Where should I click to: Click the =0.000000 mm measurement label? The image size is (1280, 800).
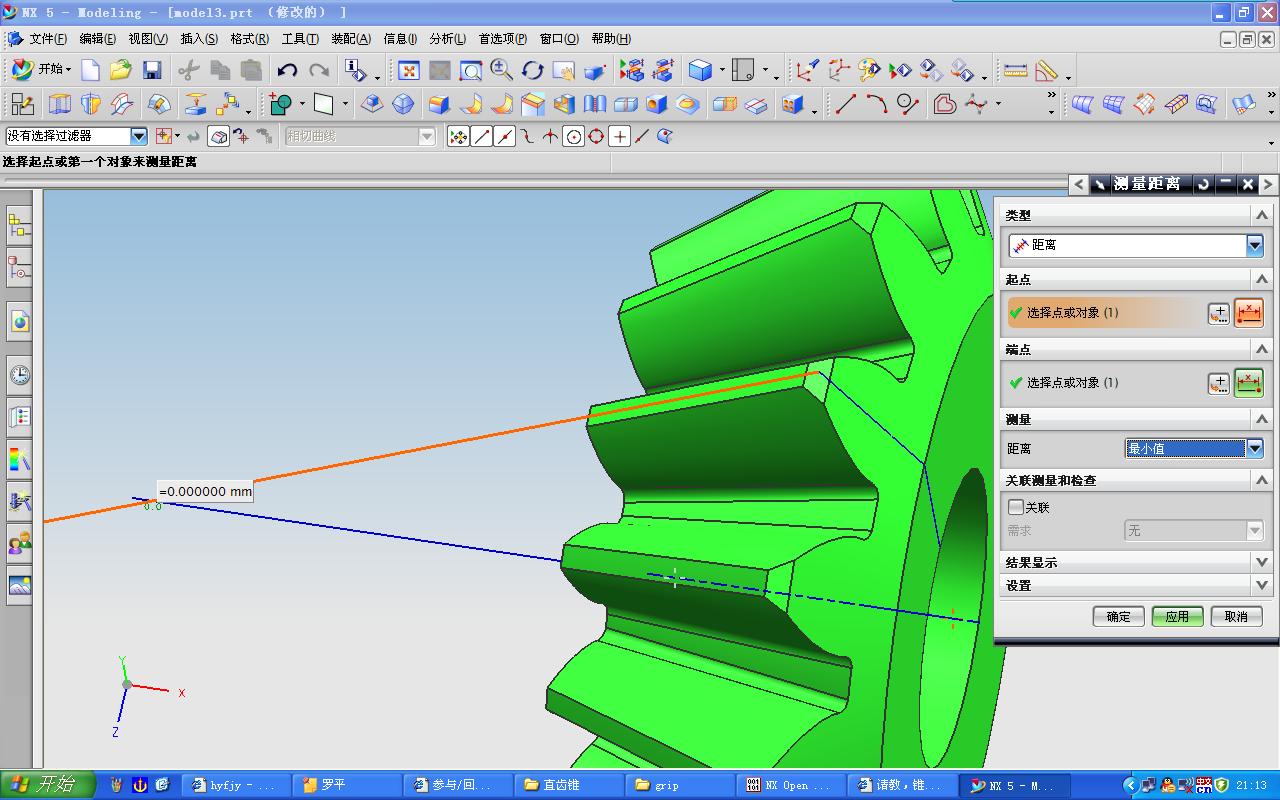pos(205,491)
